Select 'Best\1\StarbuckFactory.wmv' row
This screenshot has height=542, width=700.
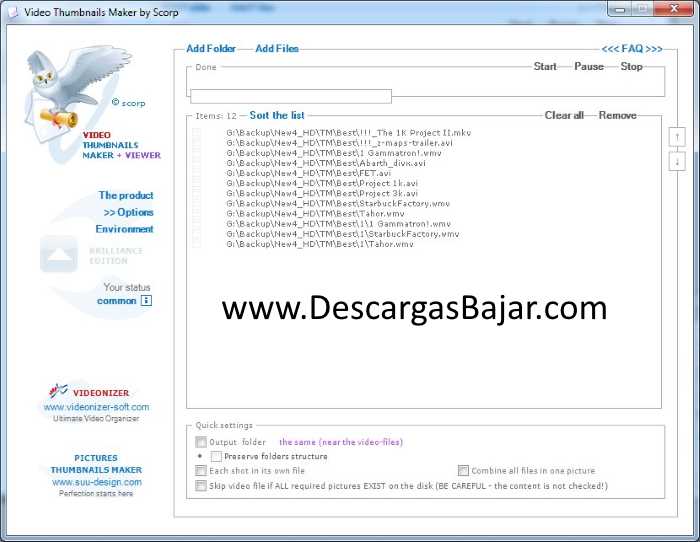pyautogui.click(x=342, y=234)
